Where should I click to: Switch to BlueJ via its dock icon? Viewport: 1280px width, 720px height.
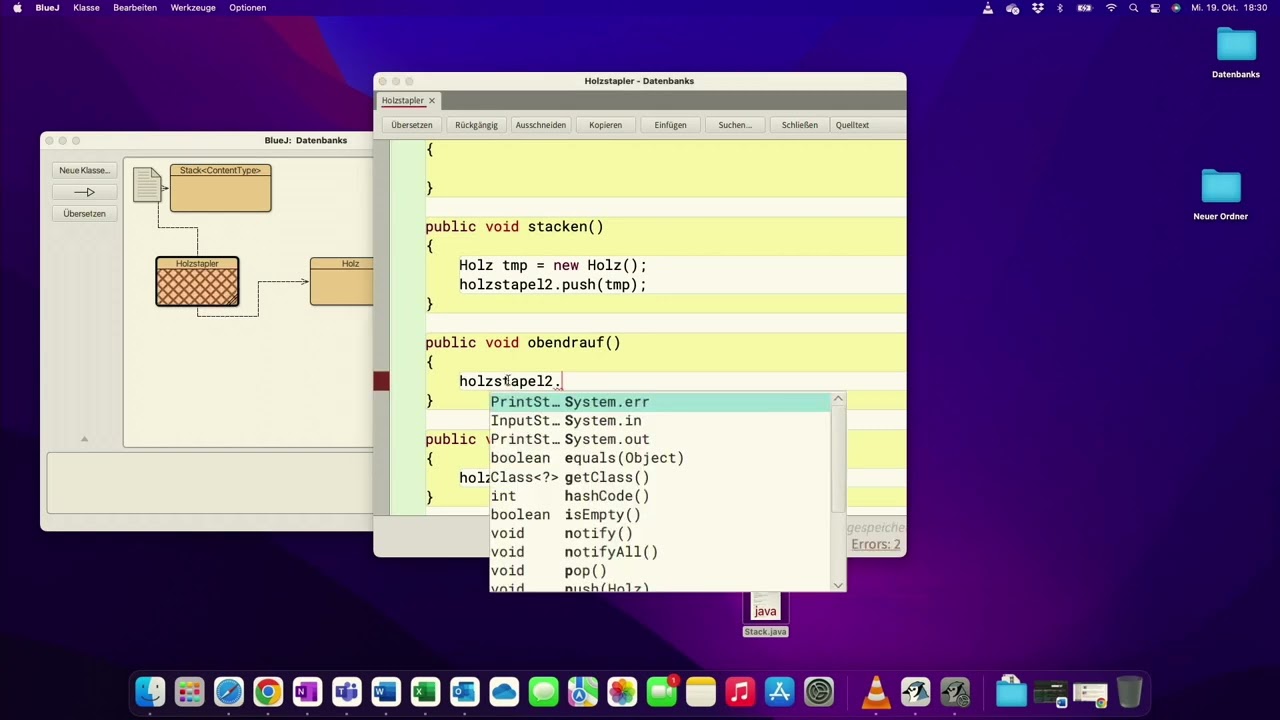916,691
